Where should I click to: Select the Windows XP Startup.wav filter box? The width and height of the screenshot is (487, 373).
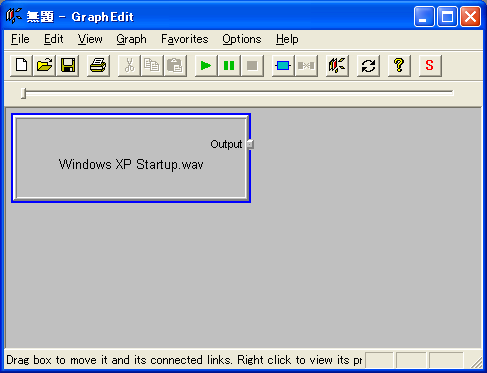pos(131,158)
